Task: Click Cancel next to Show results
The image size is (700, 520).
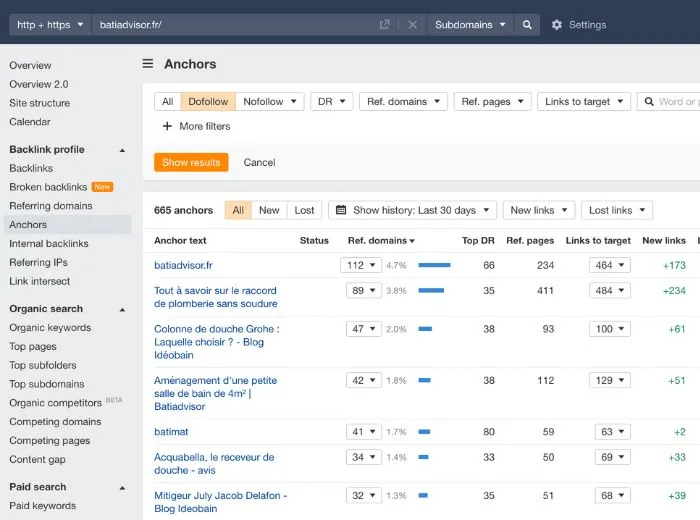Action: point(259,162)
